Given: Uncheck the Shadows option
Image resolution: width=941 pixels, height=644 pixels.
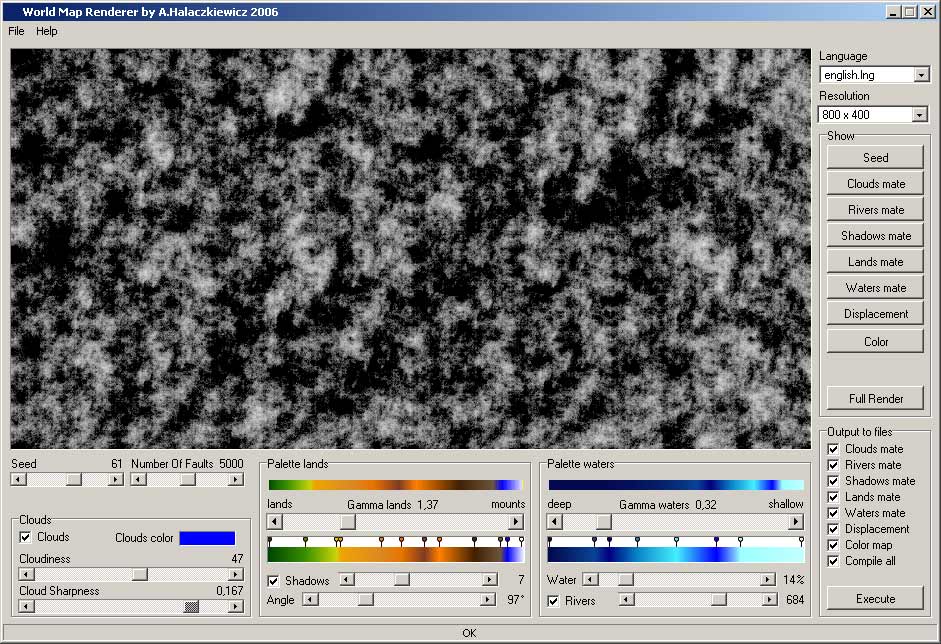Looking at the screenshot, I should tap(274, 581).
